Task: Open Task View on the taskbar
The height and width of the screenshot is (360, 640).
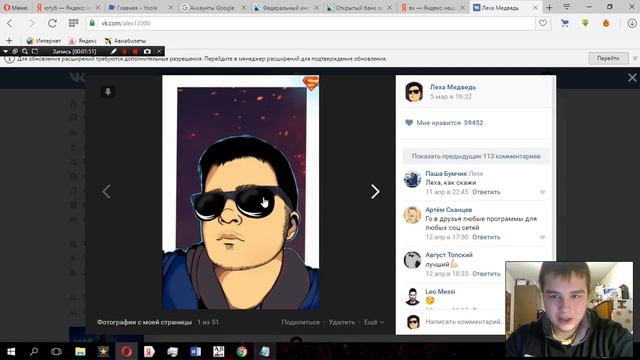Action: pos(56,351)
